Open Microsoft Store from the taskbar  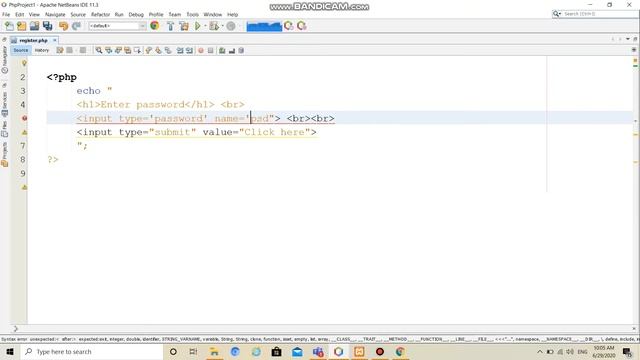(276, 351)
